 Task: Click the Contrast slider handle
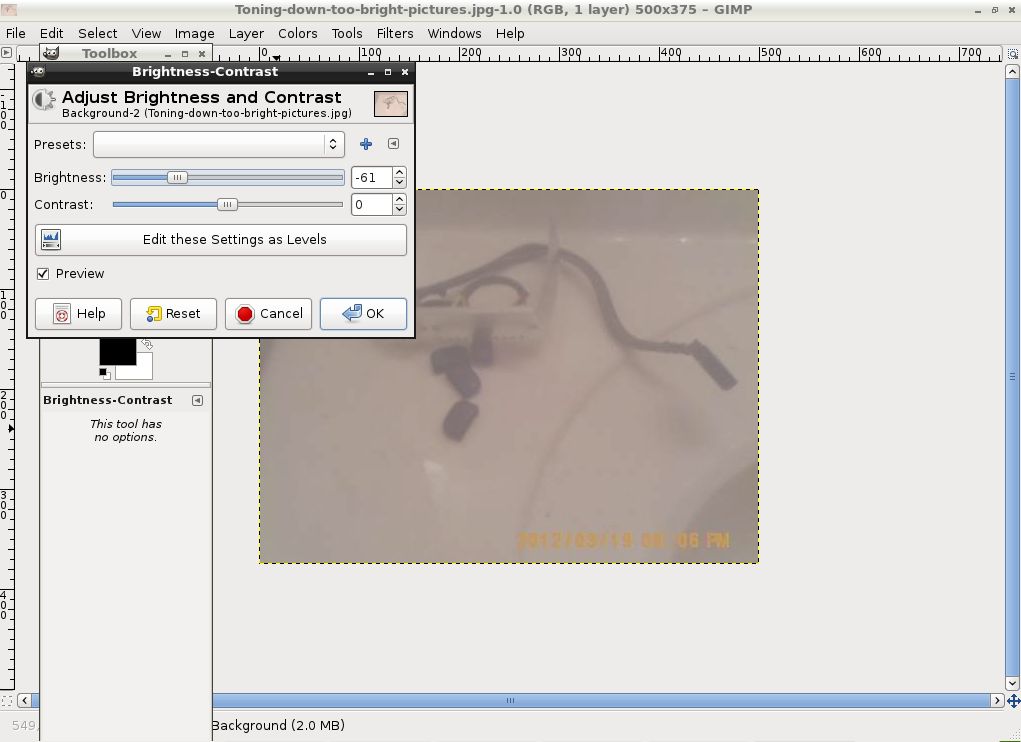pos(227,204)
